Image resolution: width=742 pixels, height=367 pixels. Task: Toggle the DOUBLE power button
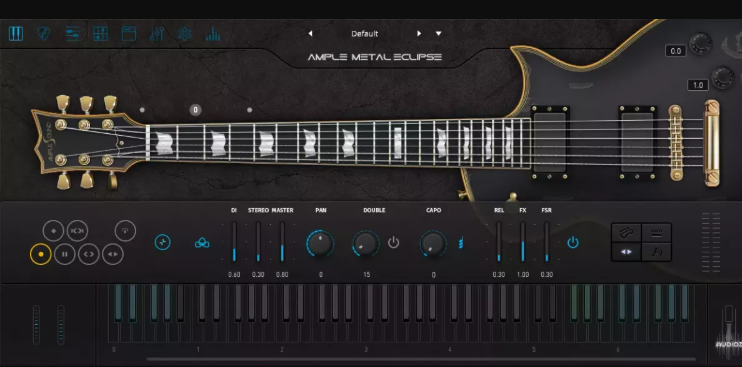pyautogui.click(x=393, y=243)
